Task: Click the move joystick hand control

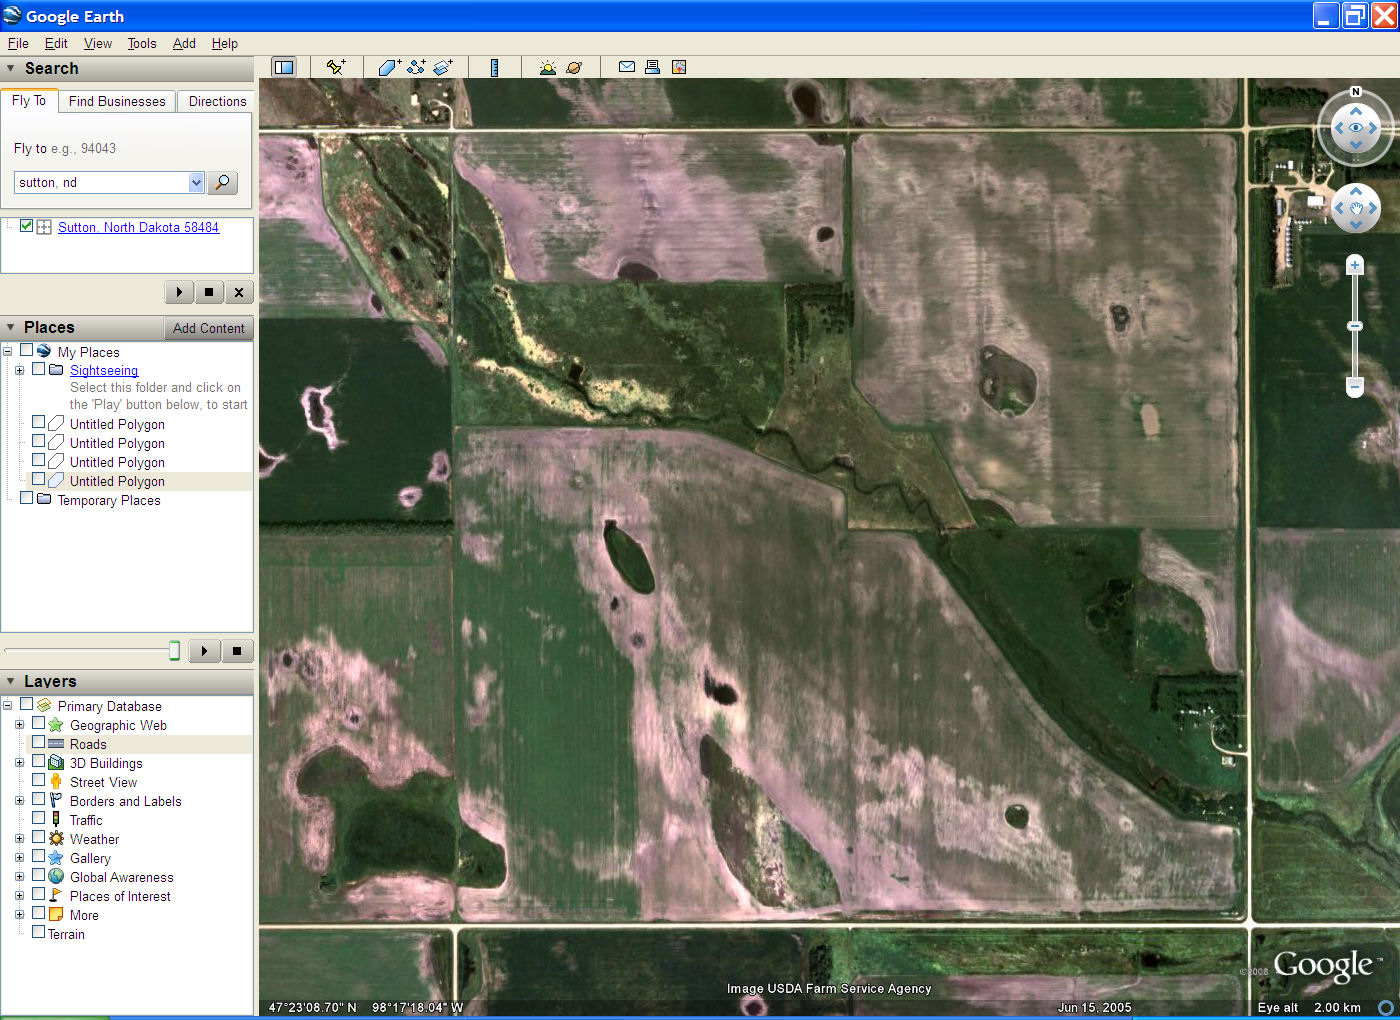Action: point(1356,208)
